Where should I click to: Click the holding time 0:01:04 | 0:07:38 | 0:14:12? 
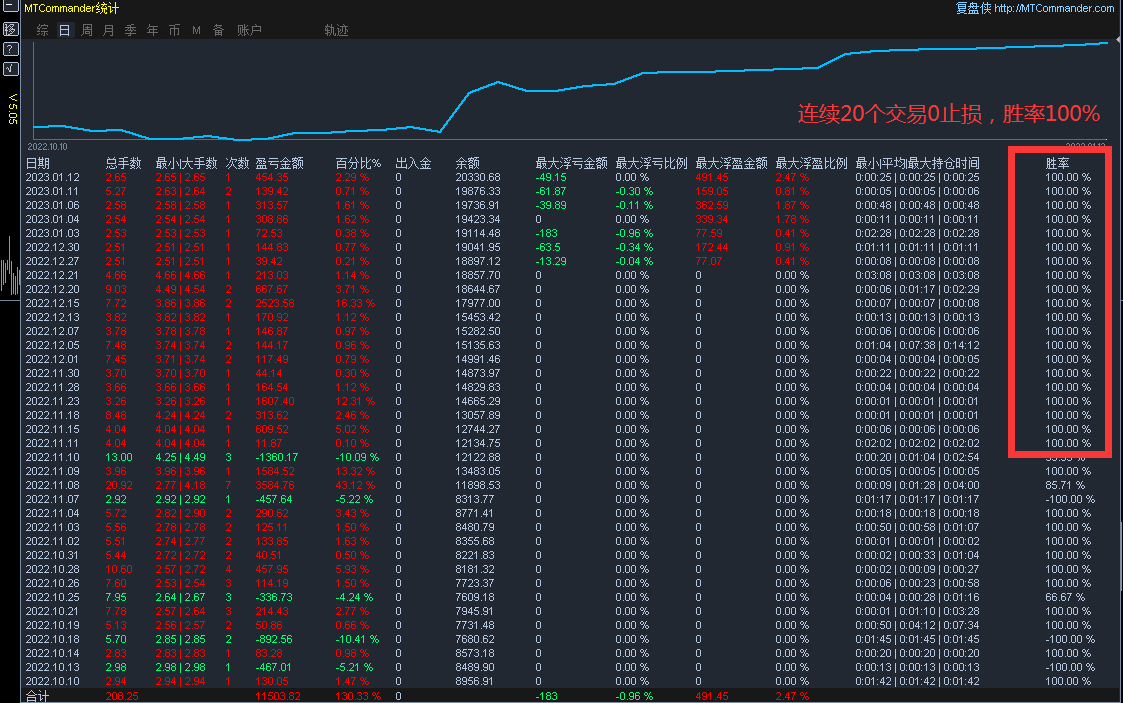click(x=917, y=345)
